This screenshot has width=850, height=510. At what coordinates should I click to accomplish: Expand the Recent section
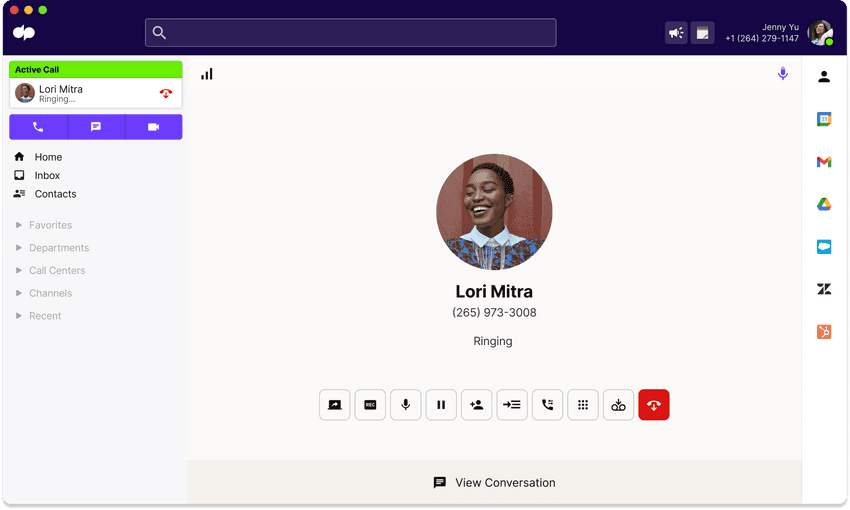pyautogui.click(x=45, y=316)
